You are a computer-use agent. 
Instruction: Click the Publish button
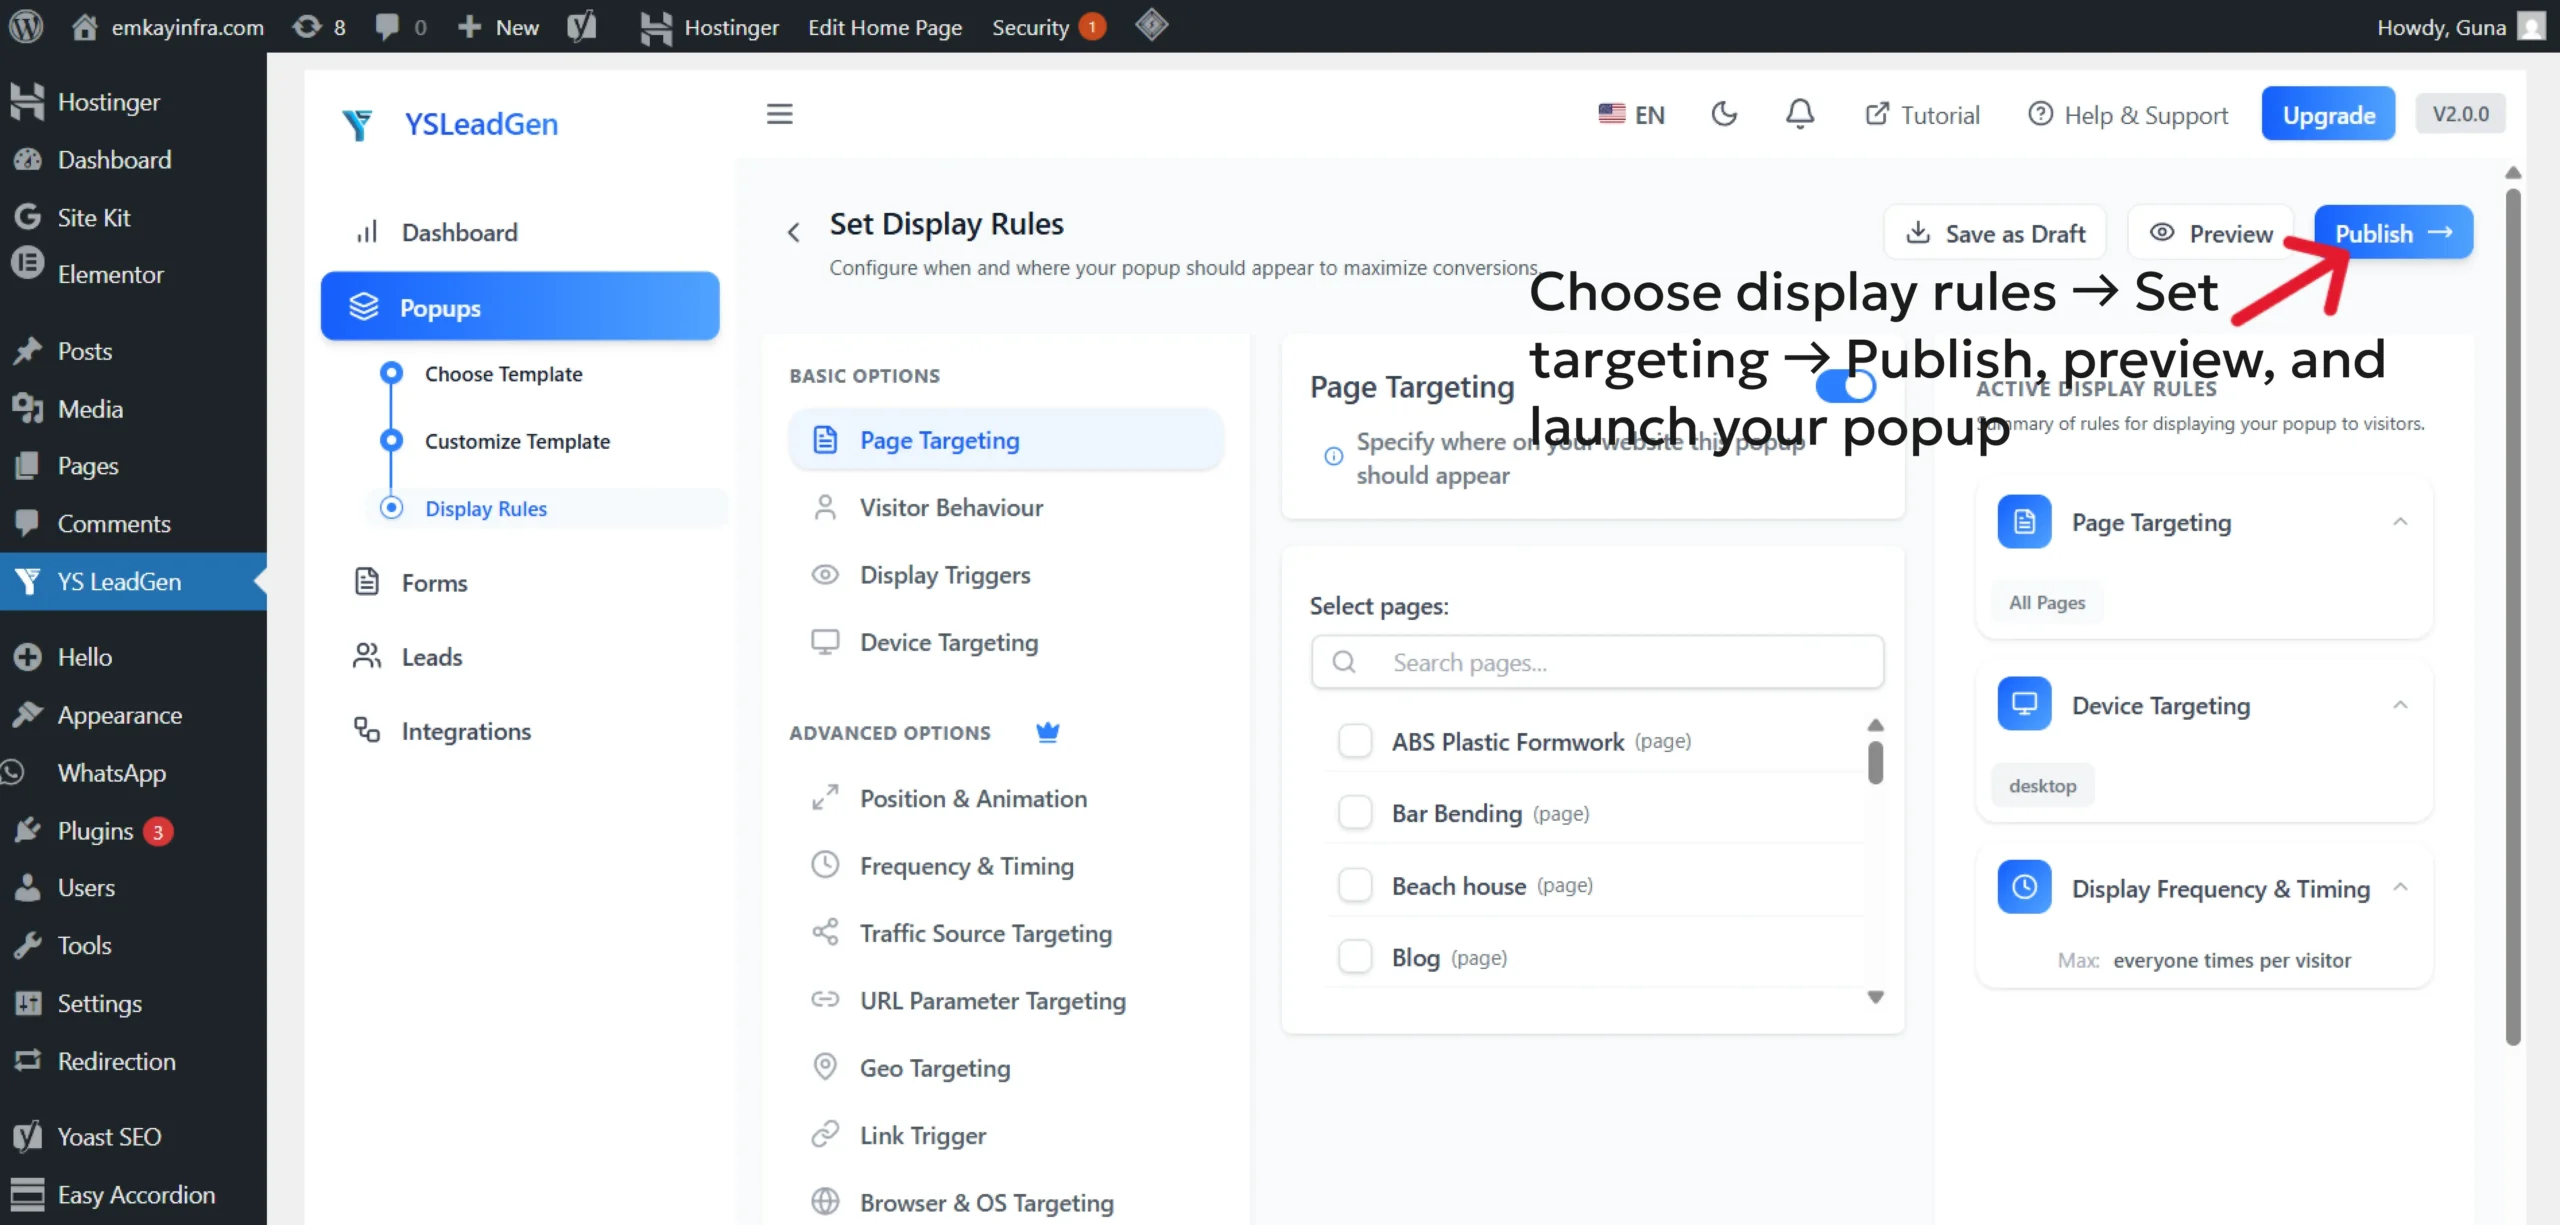[2392, 233]
